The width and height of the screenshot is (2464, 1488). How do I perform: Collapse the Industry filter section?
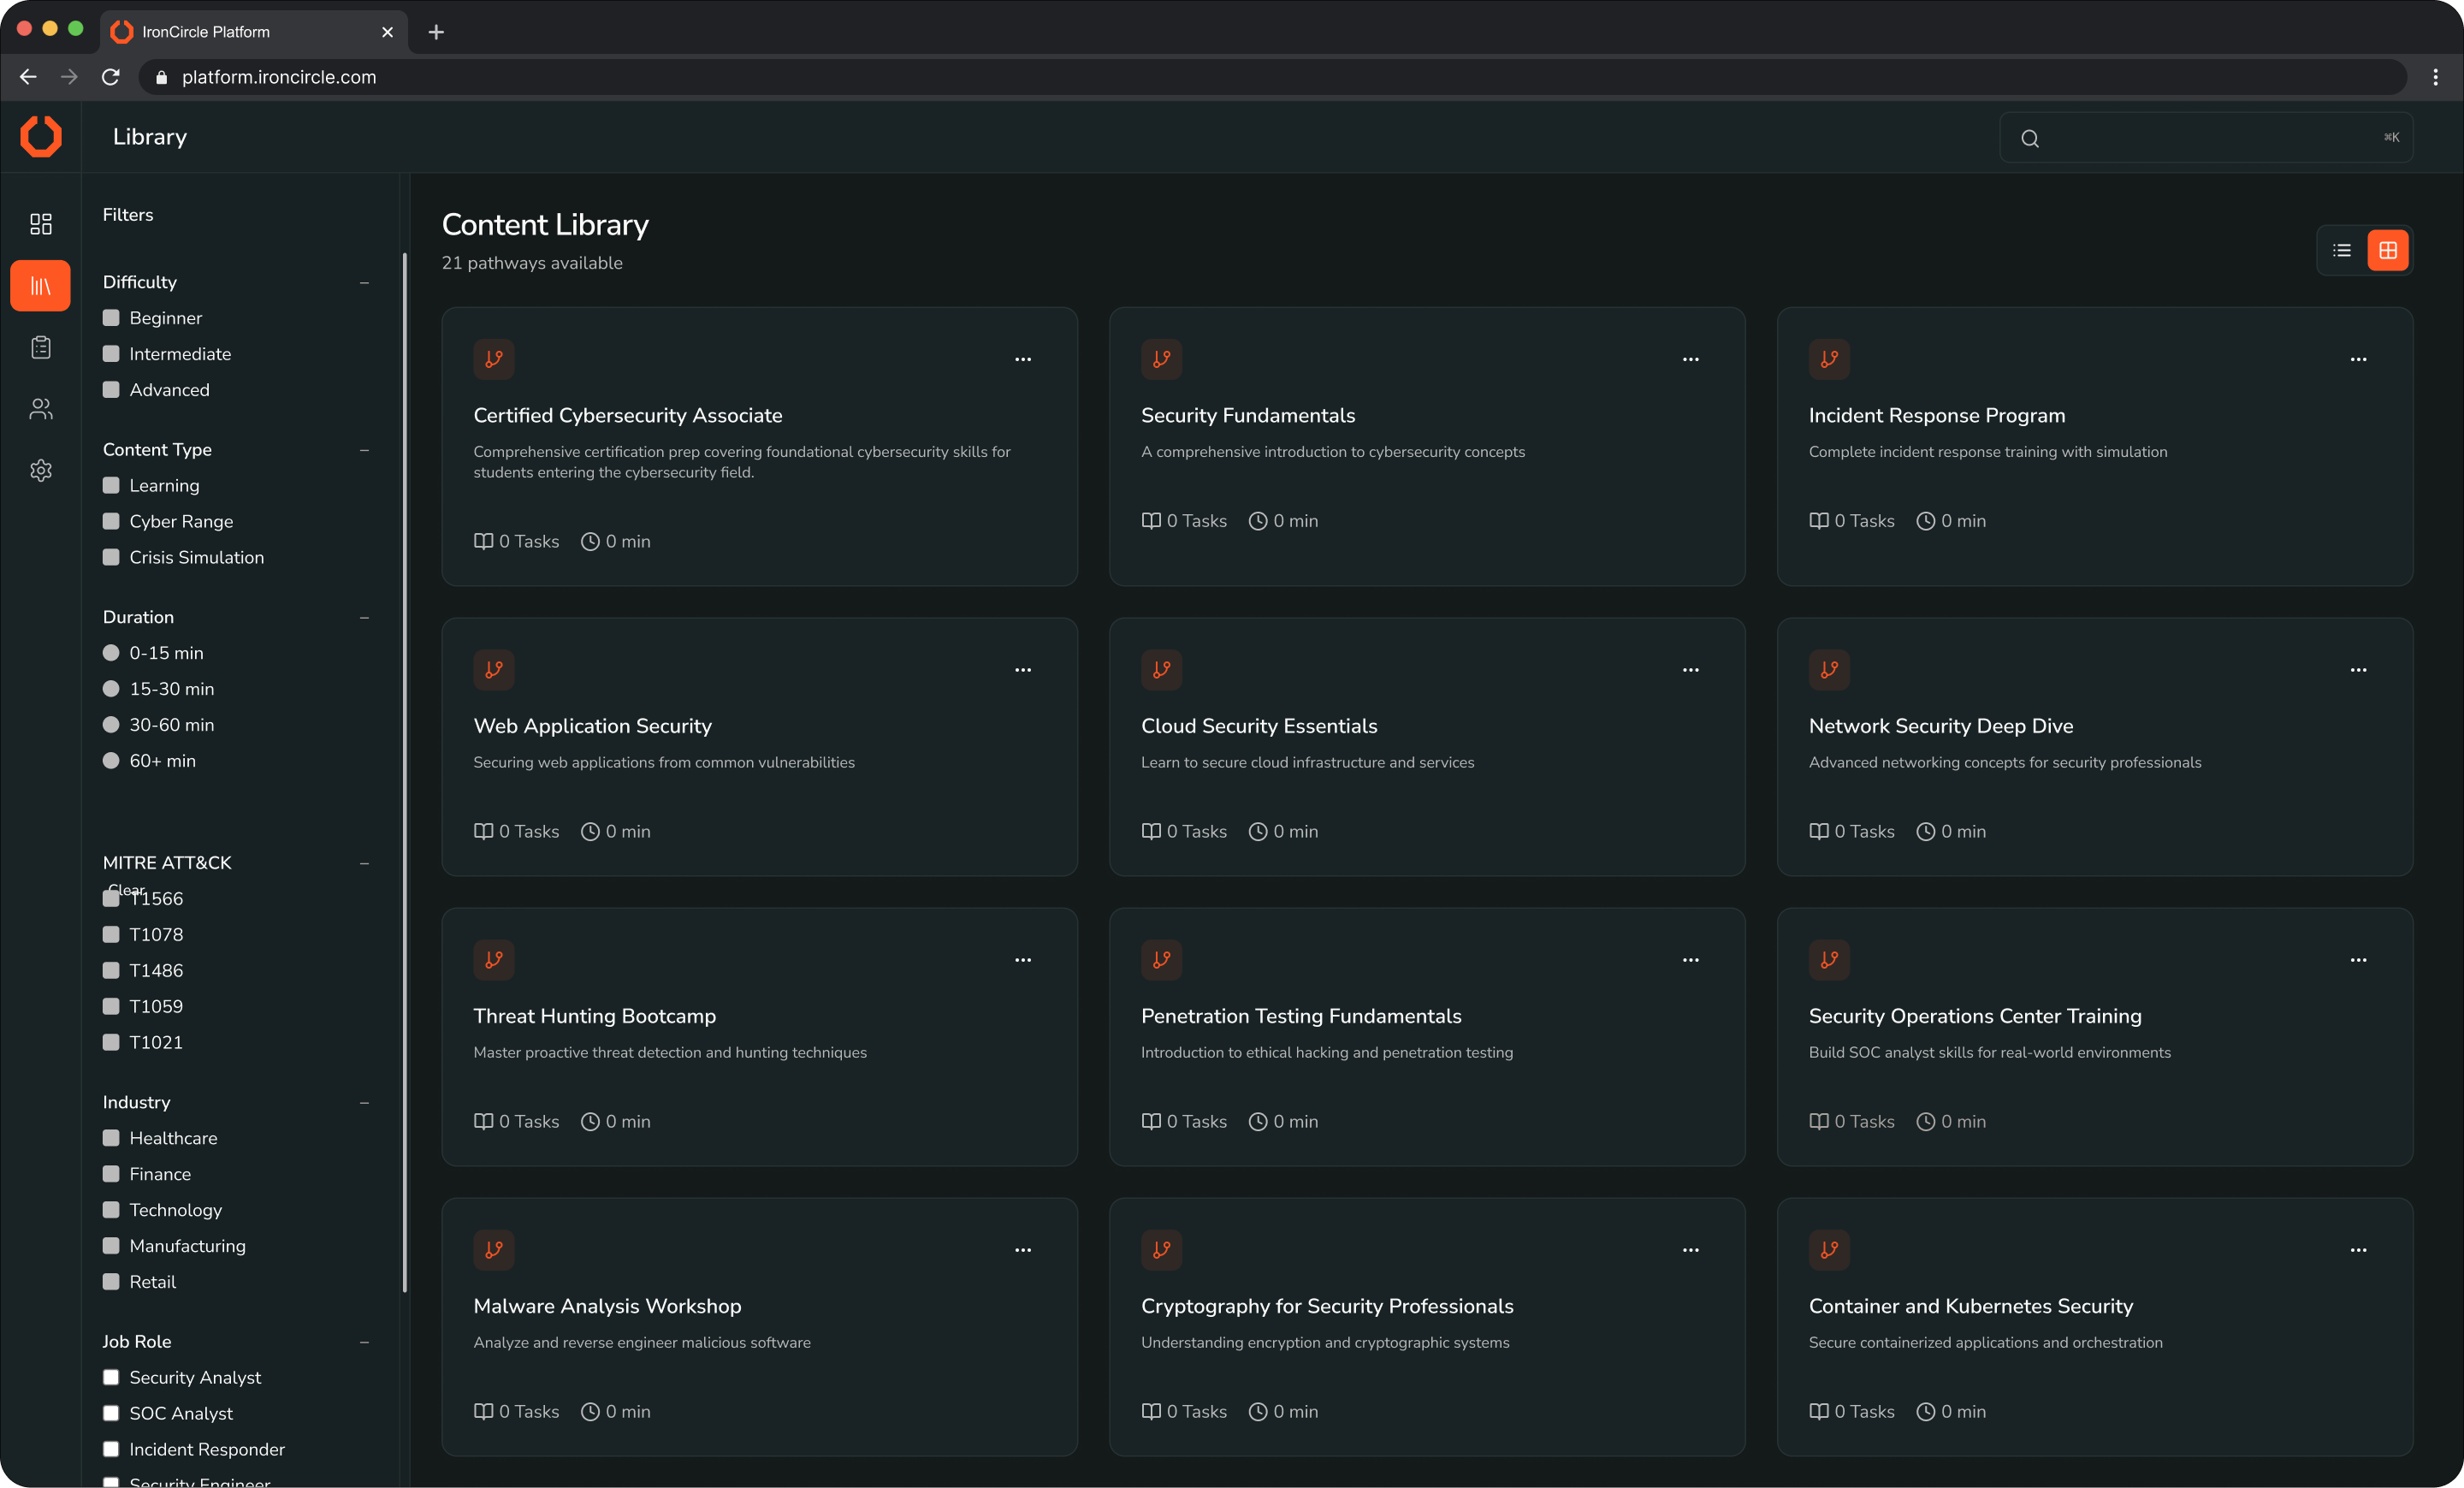[x=364, y=1103]
